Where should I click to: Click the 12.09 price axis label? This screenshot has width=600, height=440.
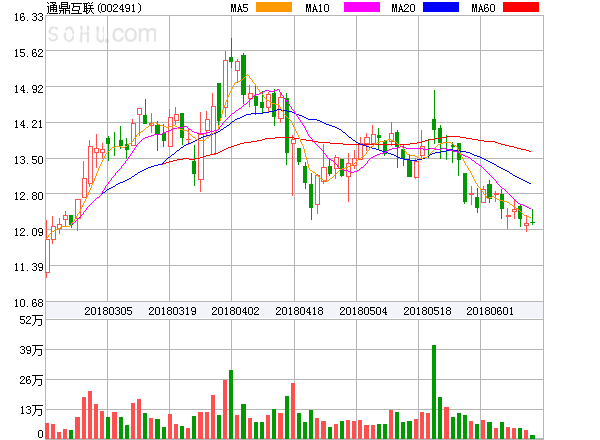pyautogui.click(x=29, y=232)
